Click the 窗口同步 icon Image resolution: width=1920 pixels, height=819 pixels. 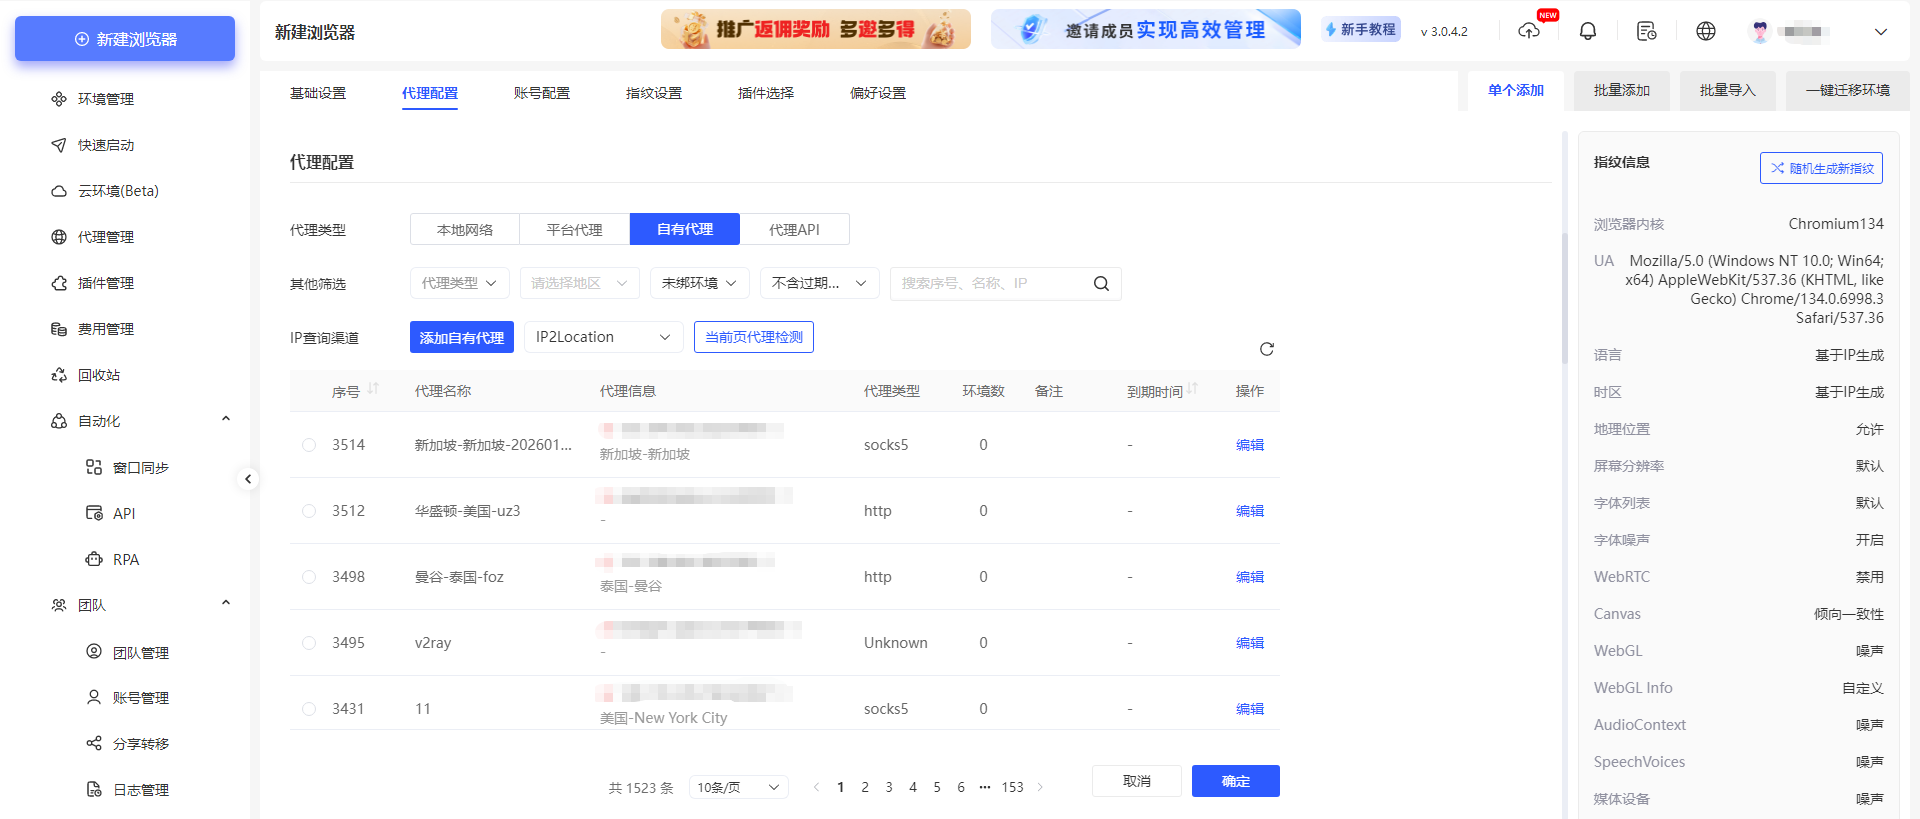94,467
